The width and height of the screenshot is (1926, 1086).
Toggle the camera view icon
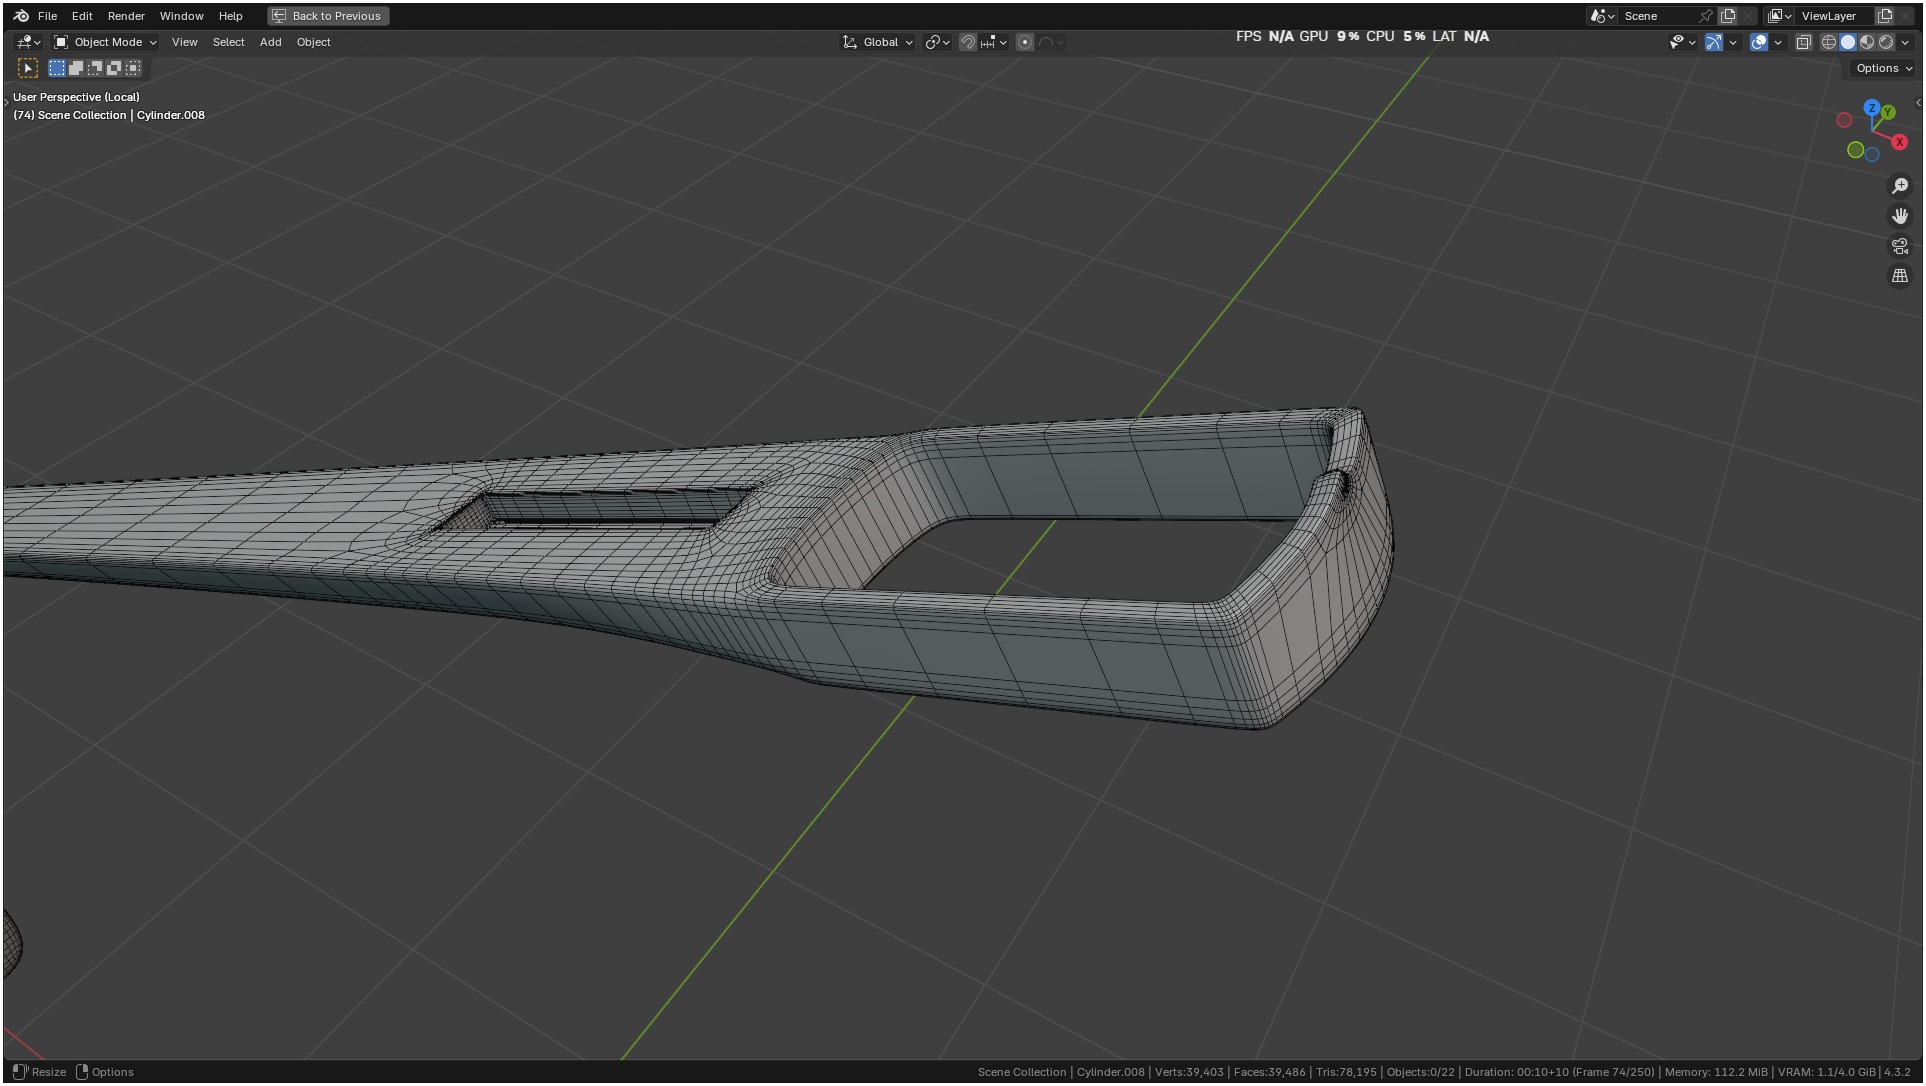[1900, 246]
